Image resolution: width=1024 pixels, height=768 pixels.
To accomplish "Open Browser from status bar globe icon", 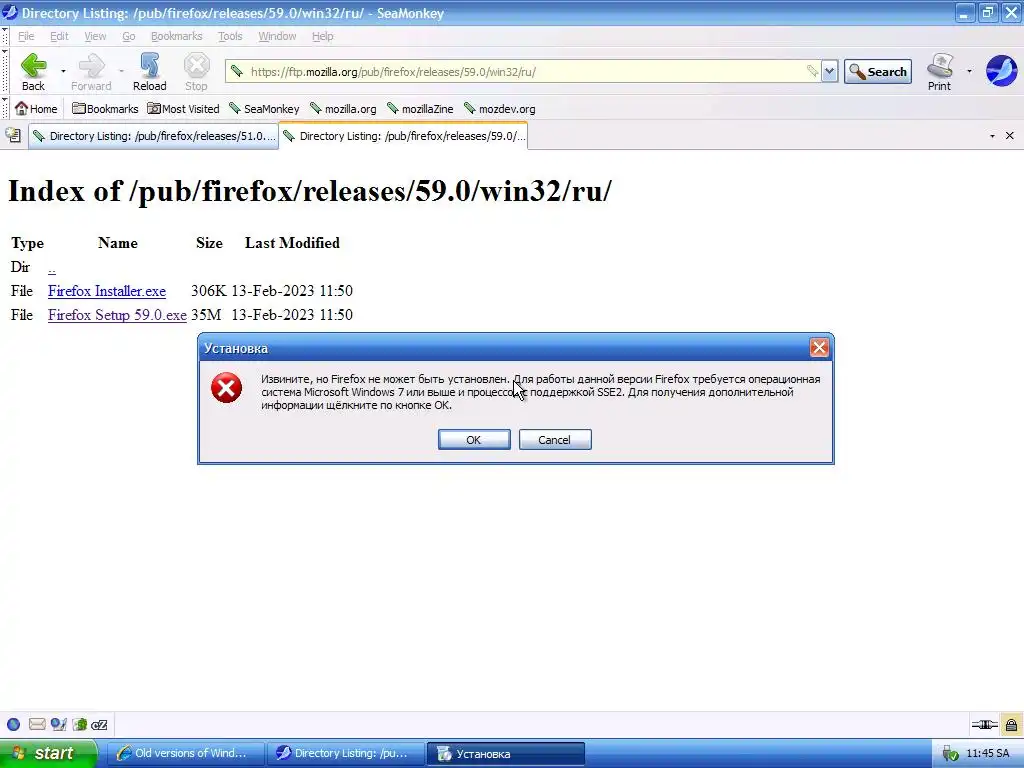I will click(13, 724).
